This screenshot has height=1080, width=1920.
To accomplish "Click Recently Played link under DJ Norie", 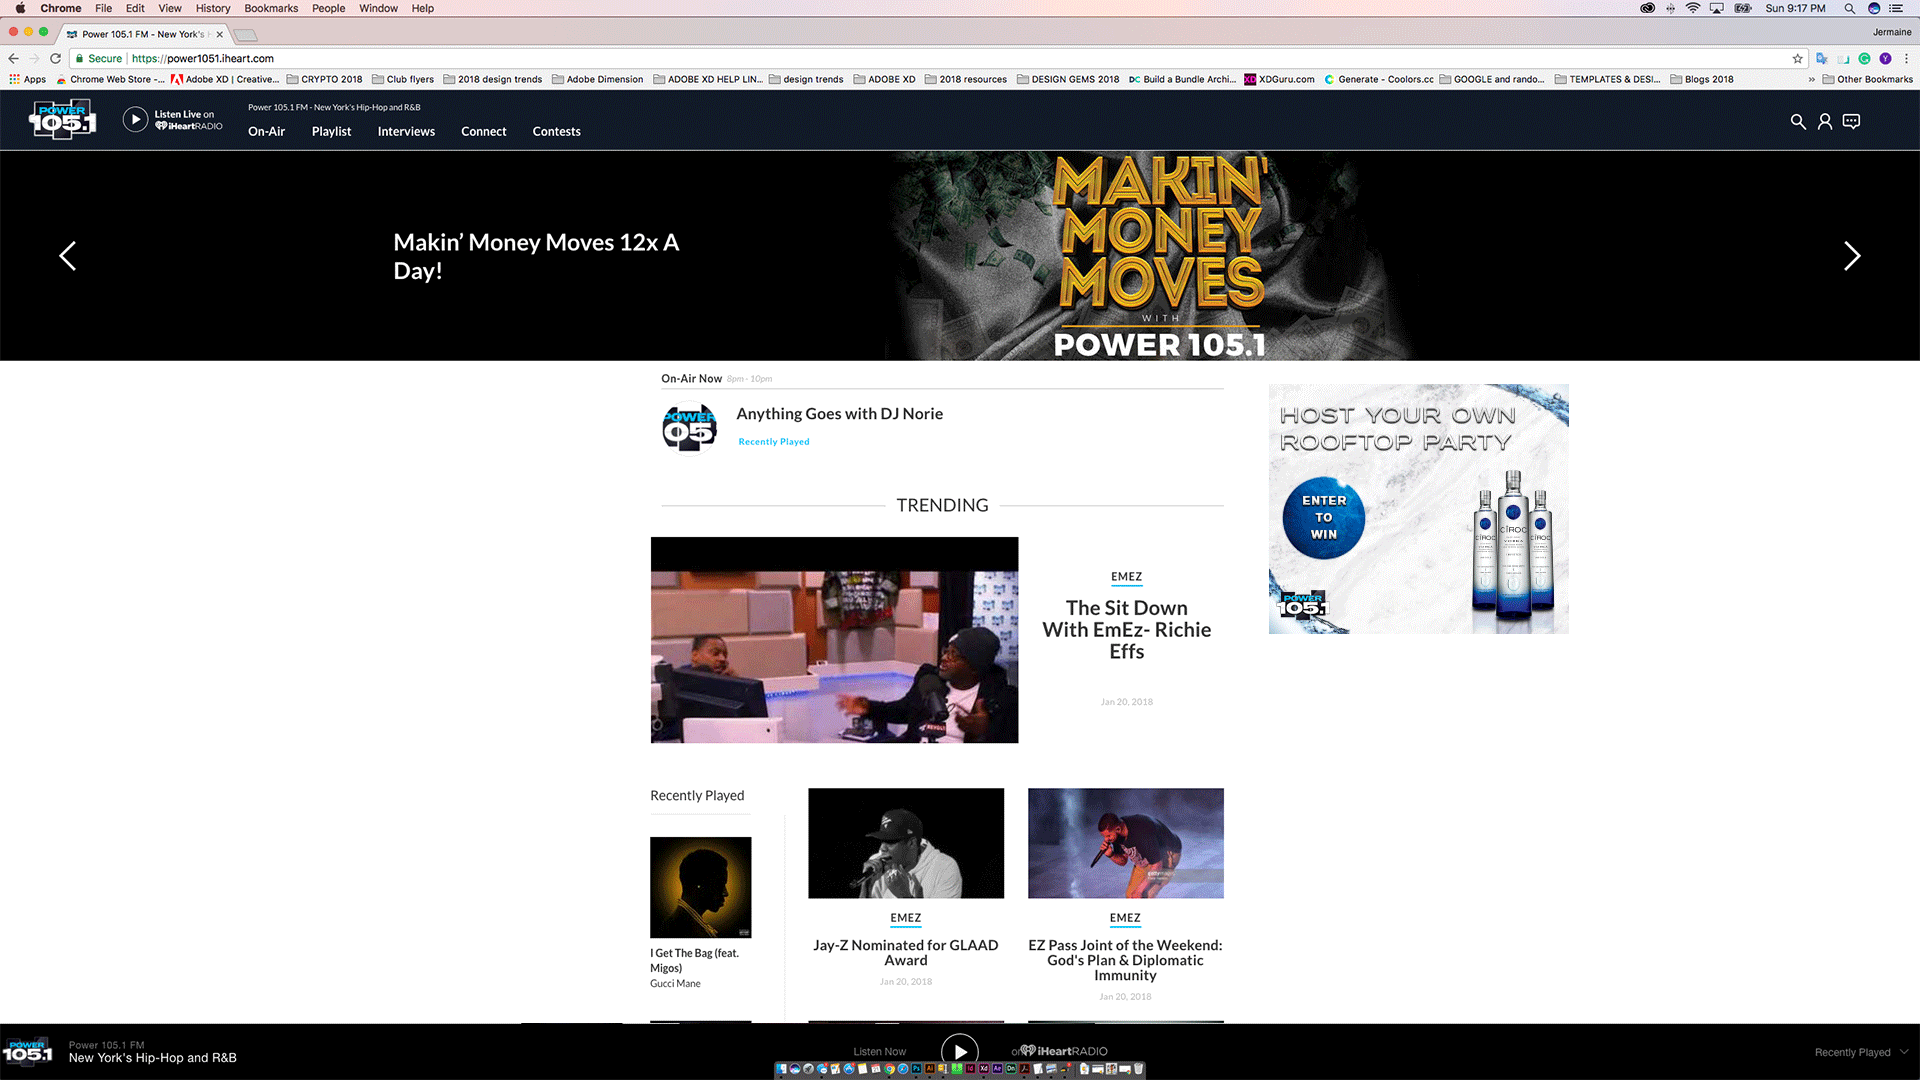I will pyautogui.click(x=774, y=441).
